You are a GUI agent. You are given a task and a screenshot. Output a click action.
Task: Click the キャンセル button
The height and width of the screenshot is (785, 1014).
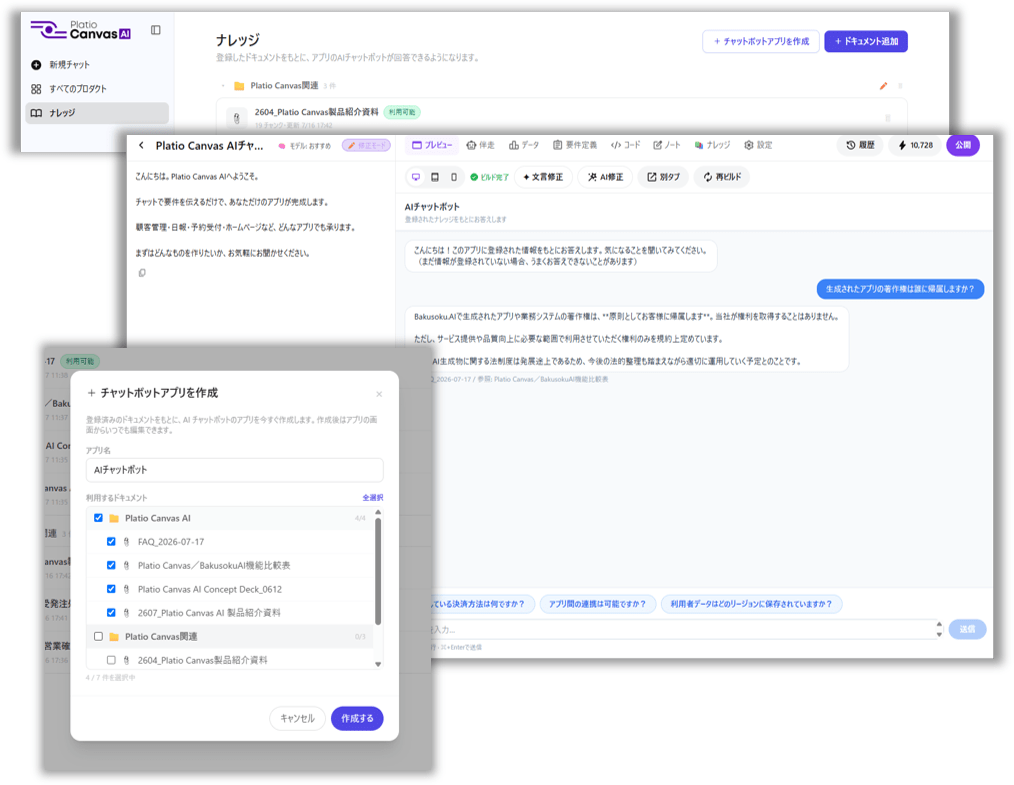297,718
